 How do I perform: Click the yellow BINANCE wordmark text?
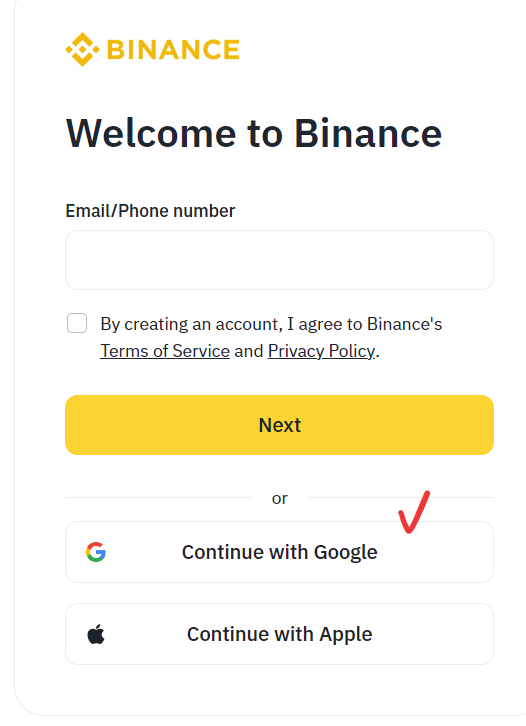click(x=173, y=50)
